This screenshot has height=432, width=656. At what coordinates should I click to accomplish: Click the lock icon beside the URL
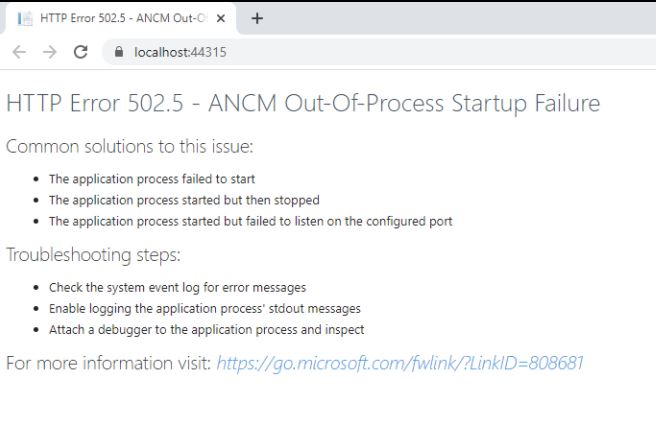pyautogui.click(x=120, y=52)
